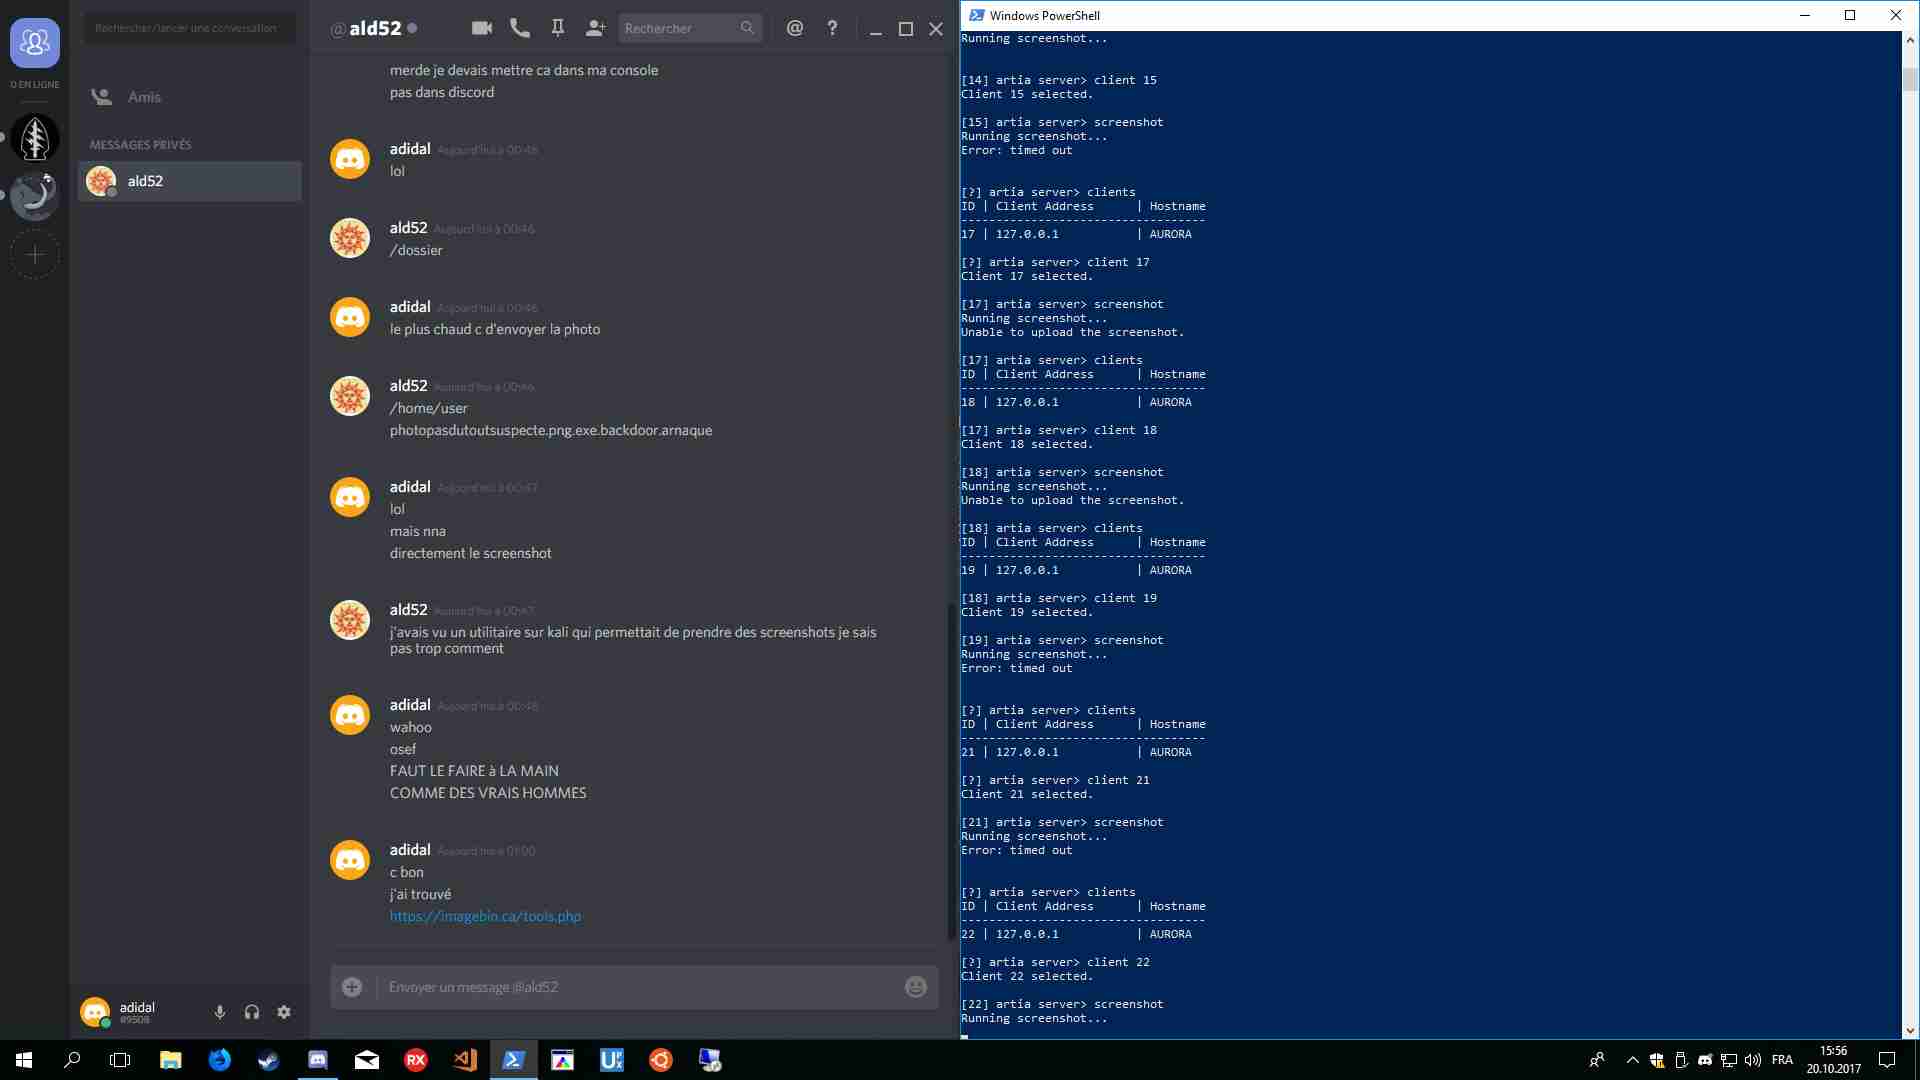The image size is (1920, 1080).
Task: Click 'Rechercher/lancer une conversation' field
Action: (x=189, y=28)
